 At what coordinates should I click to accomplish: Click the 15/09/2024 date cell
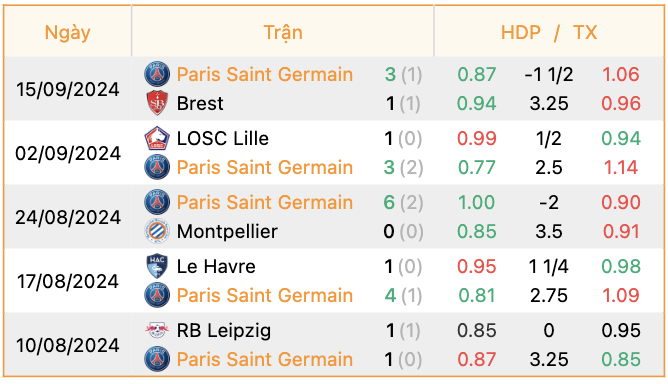[x=68, y=89]
